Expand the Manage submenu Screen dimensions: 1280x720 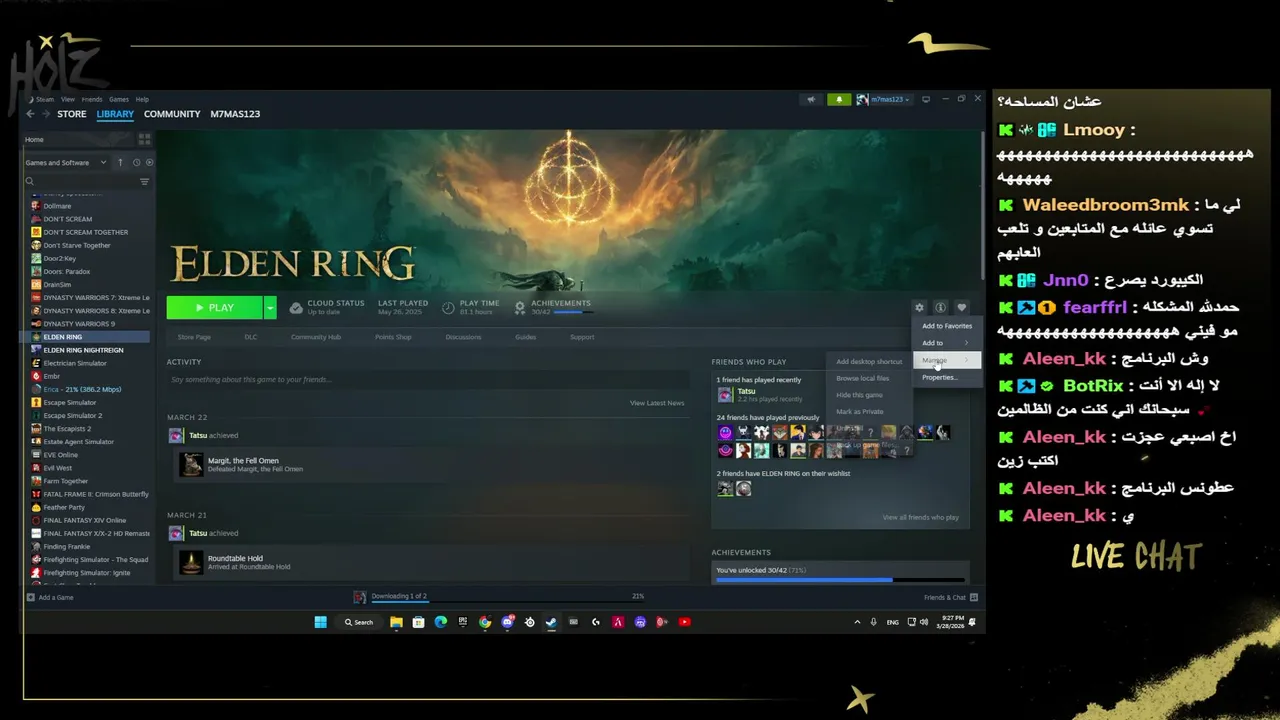click(x=946, y=360)
